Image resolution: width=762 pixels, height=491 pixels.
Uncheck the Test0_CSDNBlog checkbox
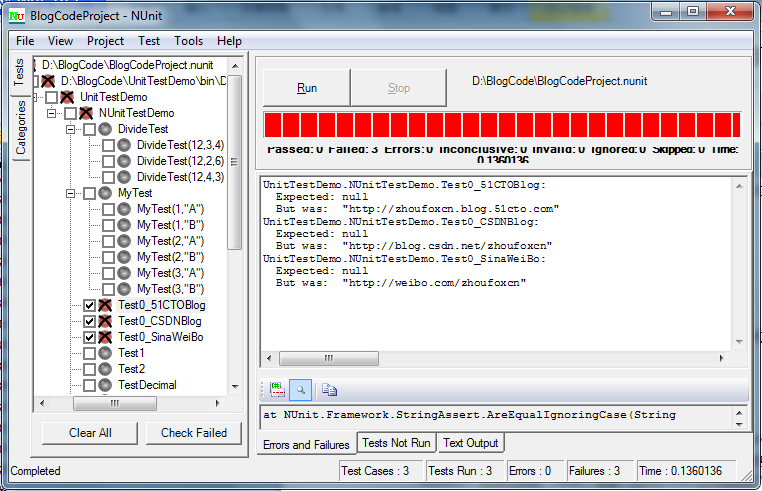pyautogui.click(x=89, y=322)
